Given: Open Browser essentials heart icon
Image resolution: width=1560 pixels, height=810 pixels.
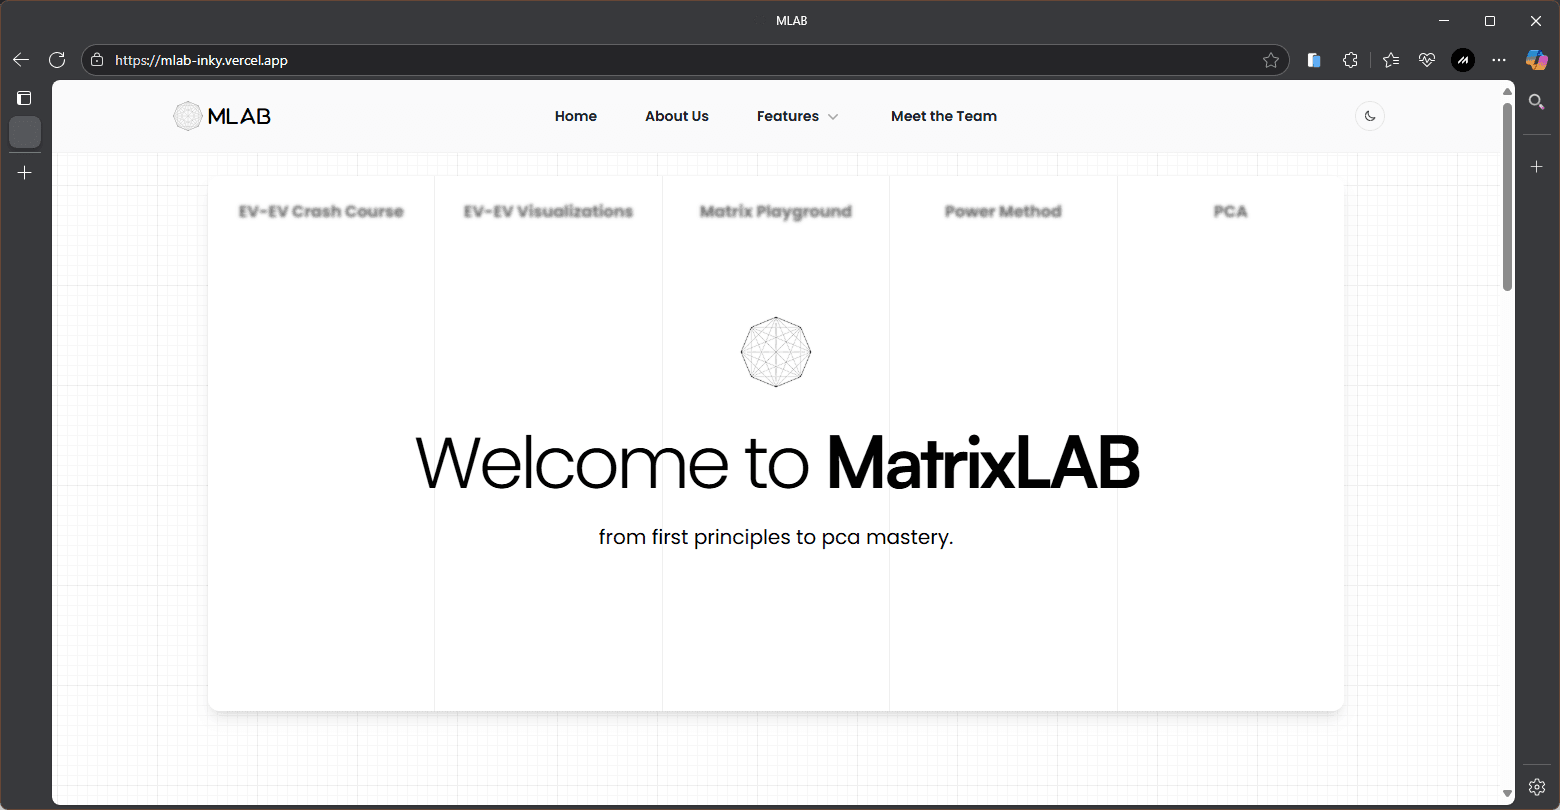Looking at the screenshot, I should tap(1427, 60).
